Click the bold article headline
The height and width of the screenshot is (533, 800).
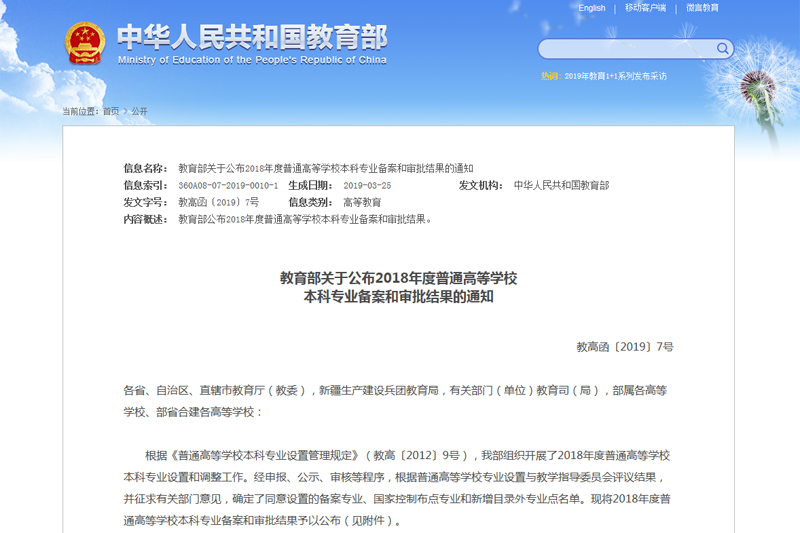pyautogui.click(x=398, y=287)
